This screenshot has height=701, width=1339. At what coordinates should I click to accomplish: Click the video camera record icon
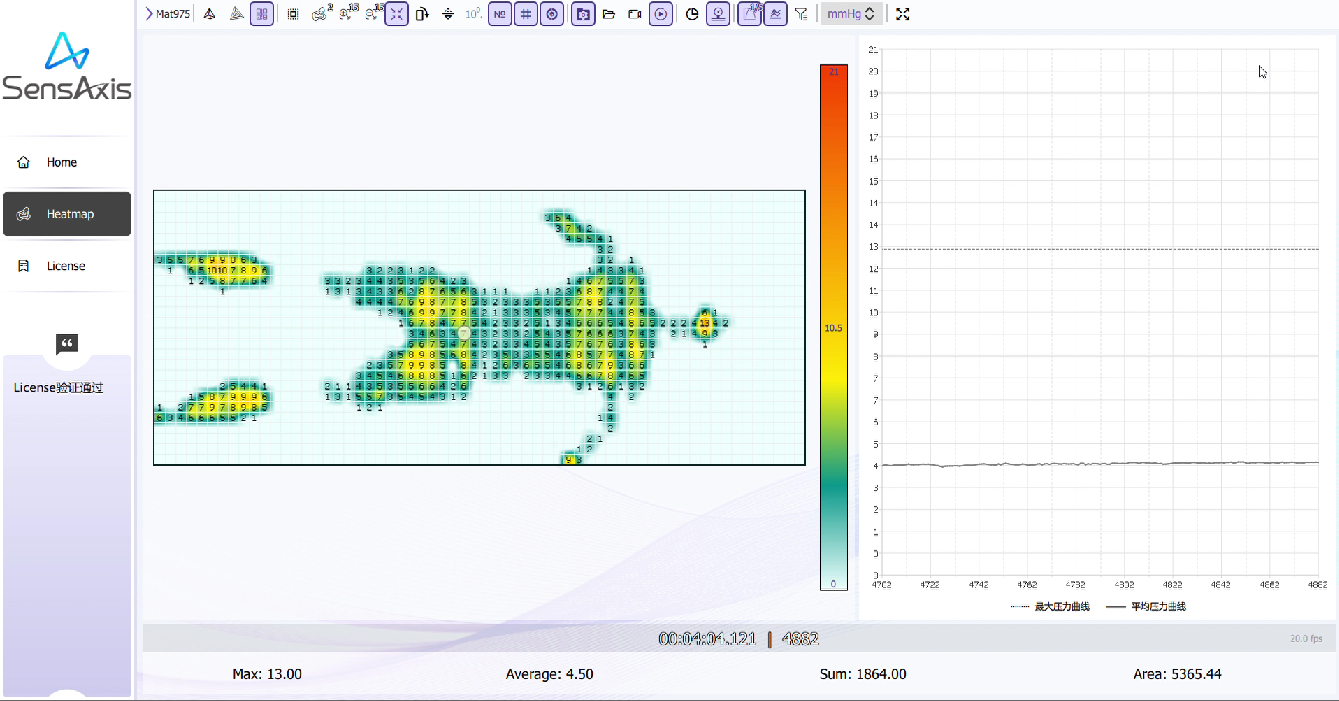coord(634,14)
